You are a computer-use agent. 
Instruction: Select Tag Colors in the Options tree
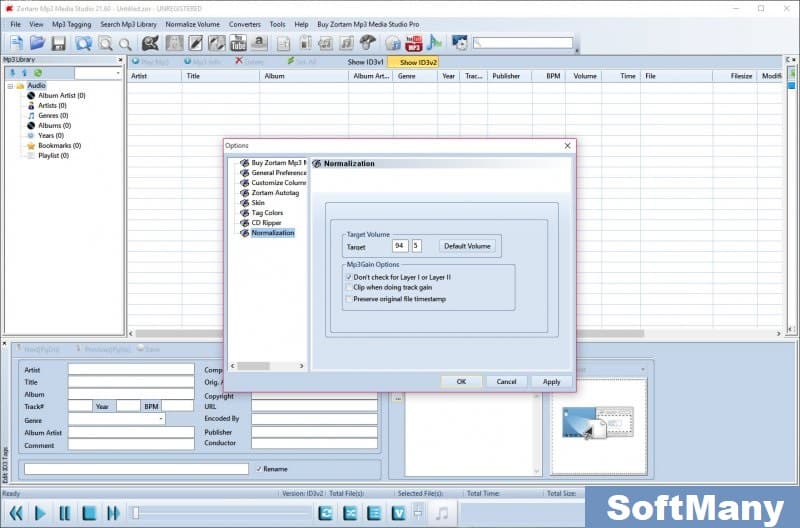point(267,213)
